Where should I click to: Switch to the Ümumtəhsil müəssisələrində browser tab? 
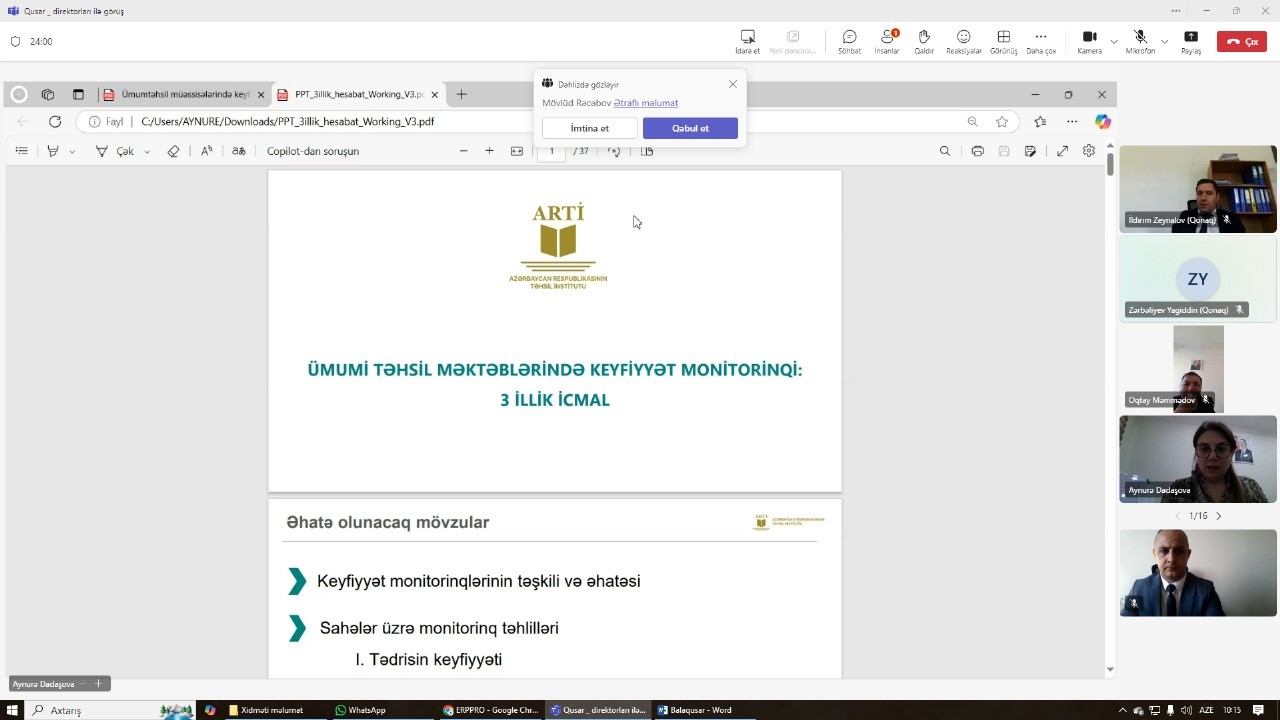tap(184, 95)
